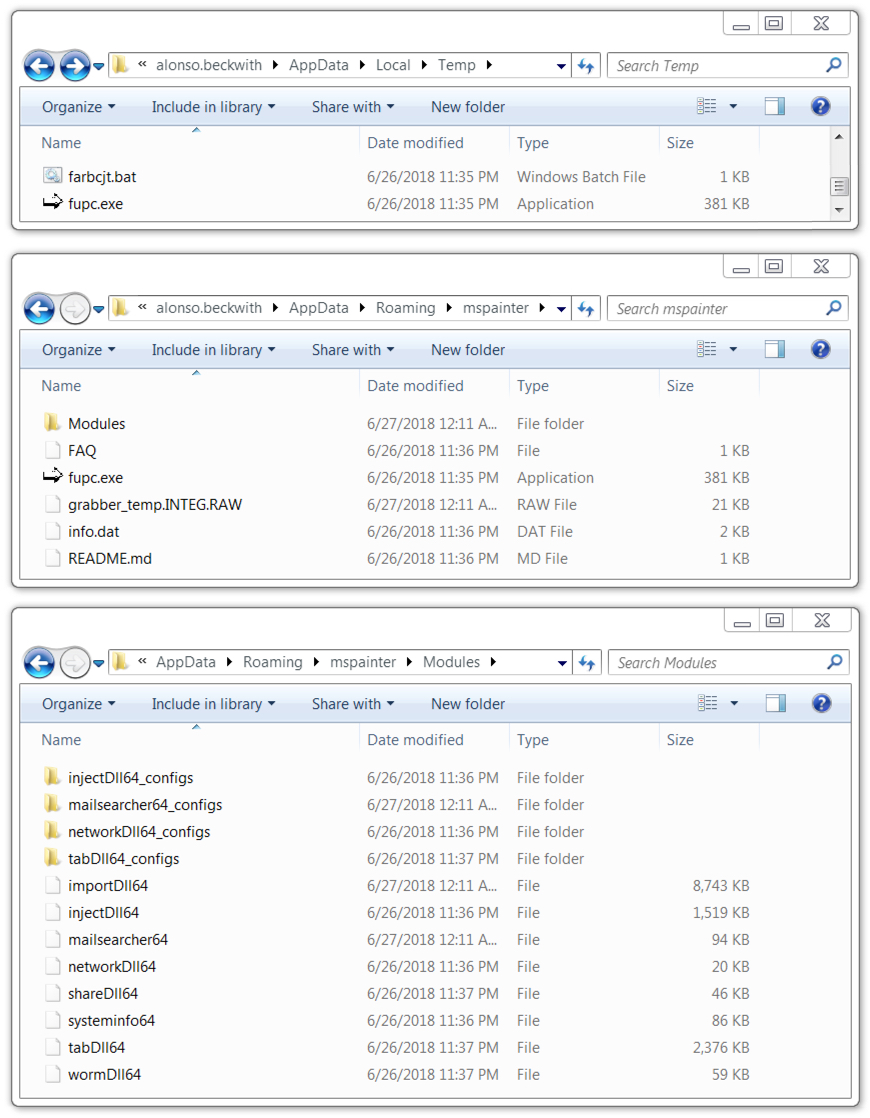The image size is (870, 1118).
Task: Select the info.dat file name
Action: (x=93, y=532)
